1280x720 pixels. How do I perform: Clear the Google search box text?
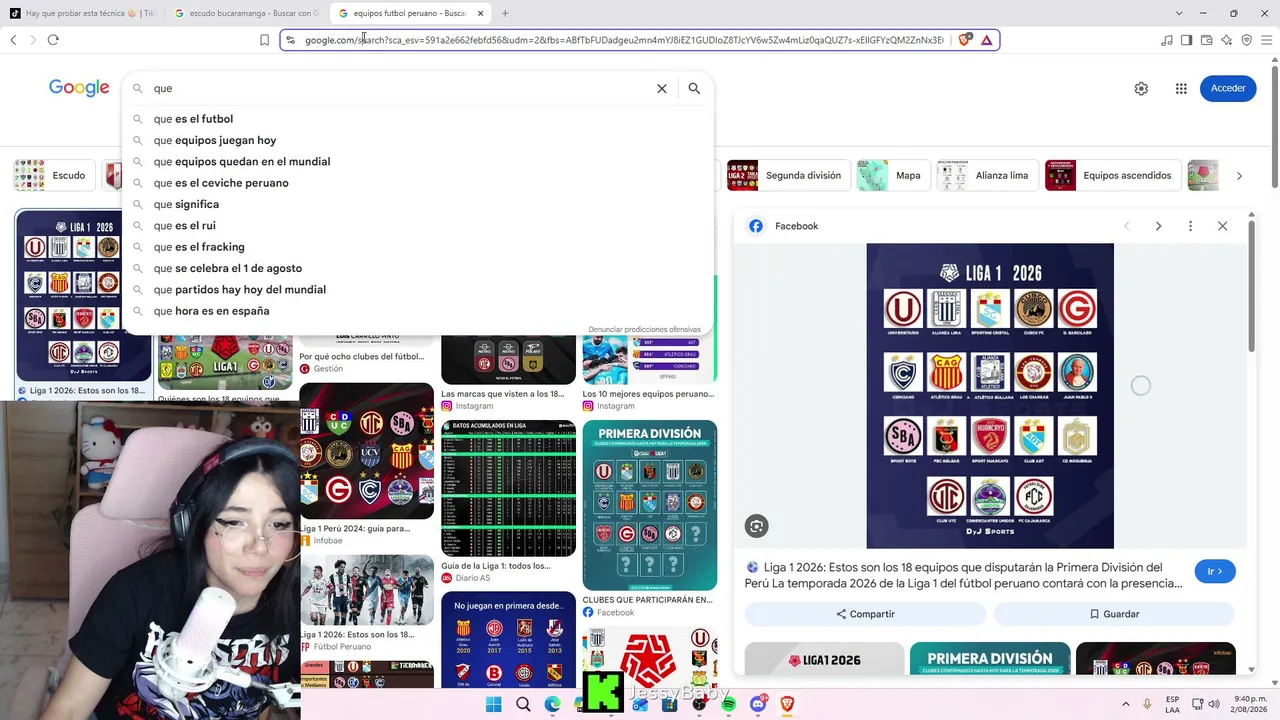tap(662, 89)
